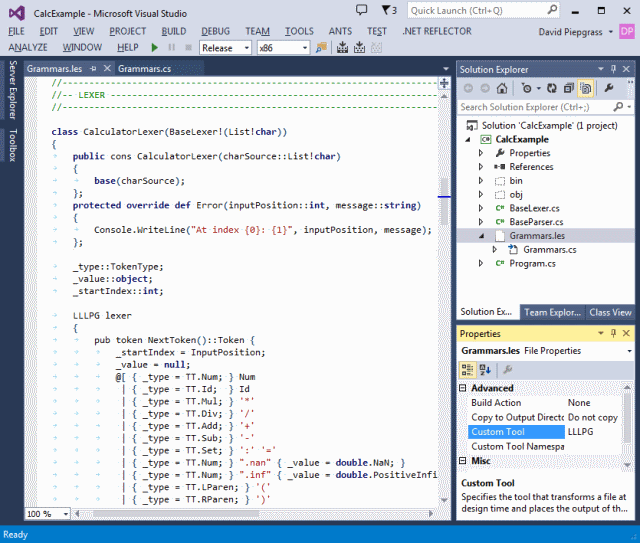Click the second build download toolbar icon
This screenshot has width=640, height=543.
pyautogui.click(x=360, y=48)
